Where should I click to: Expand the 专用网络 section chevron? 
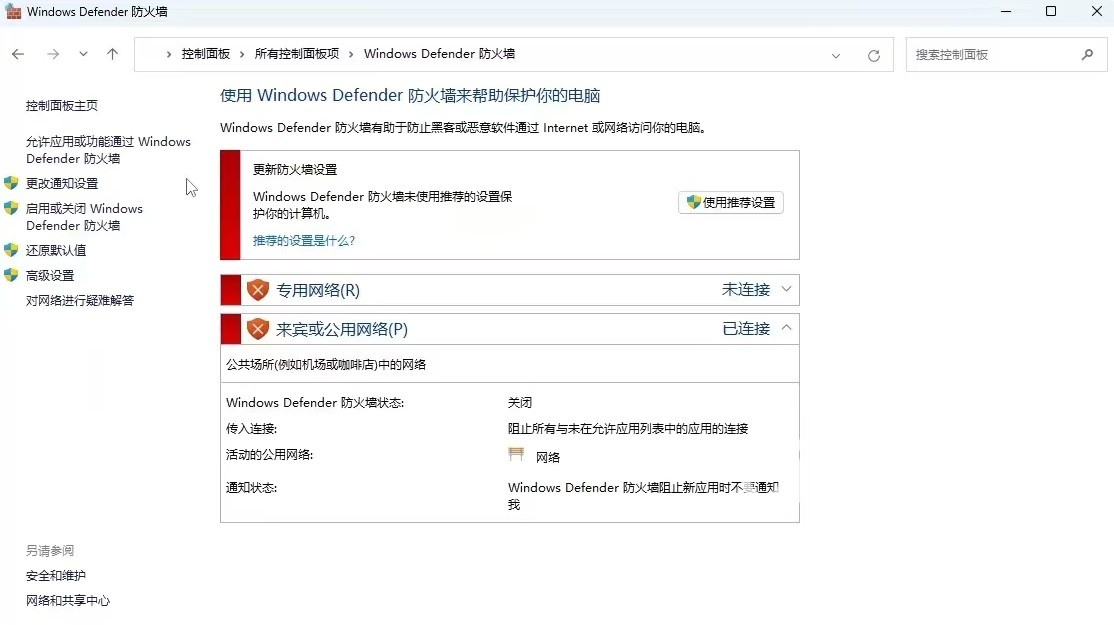tap(786, 290)
